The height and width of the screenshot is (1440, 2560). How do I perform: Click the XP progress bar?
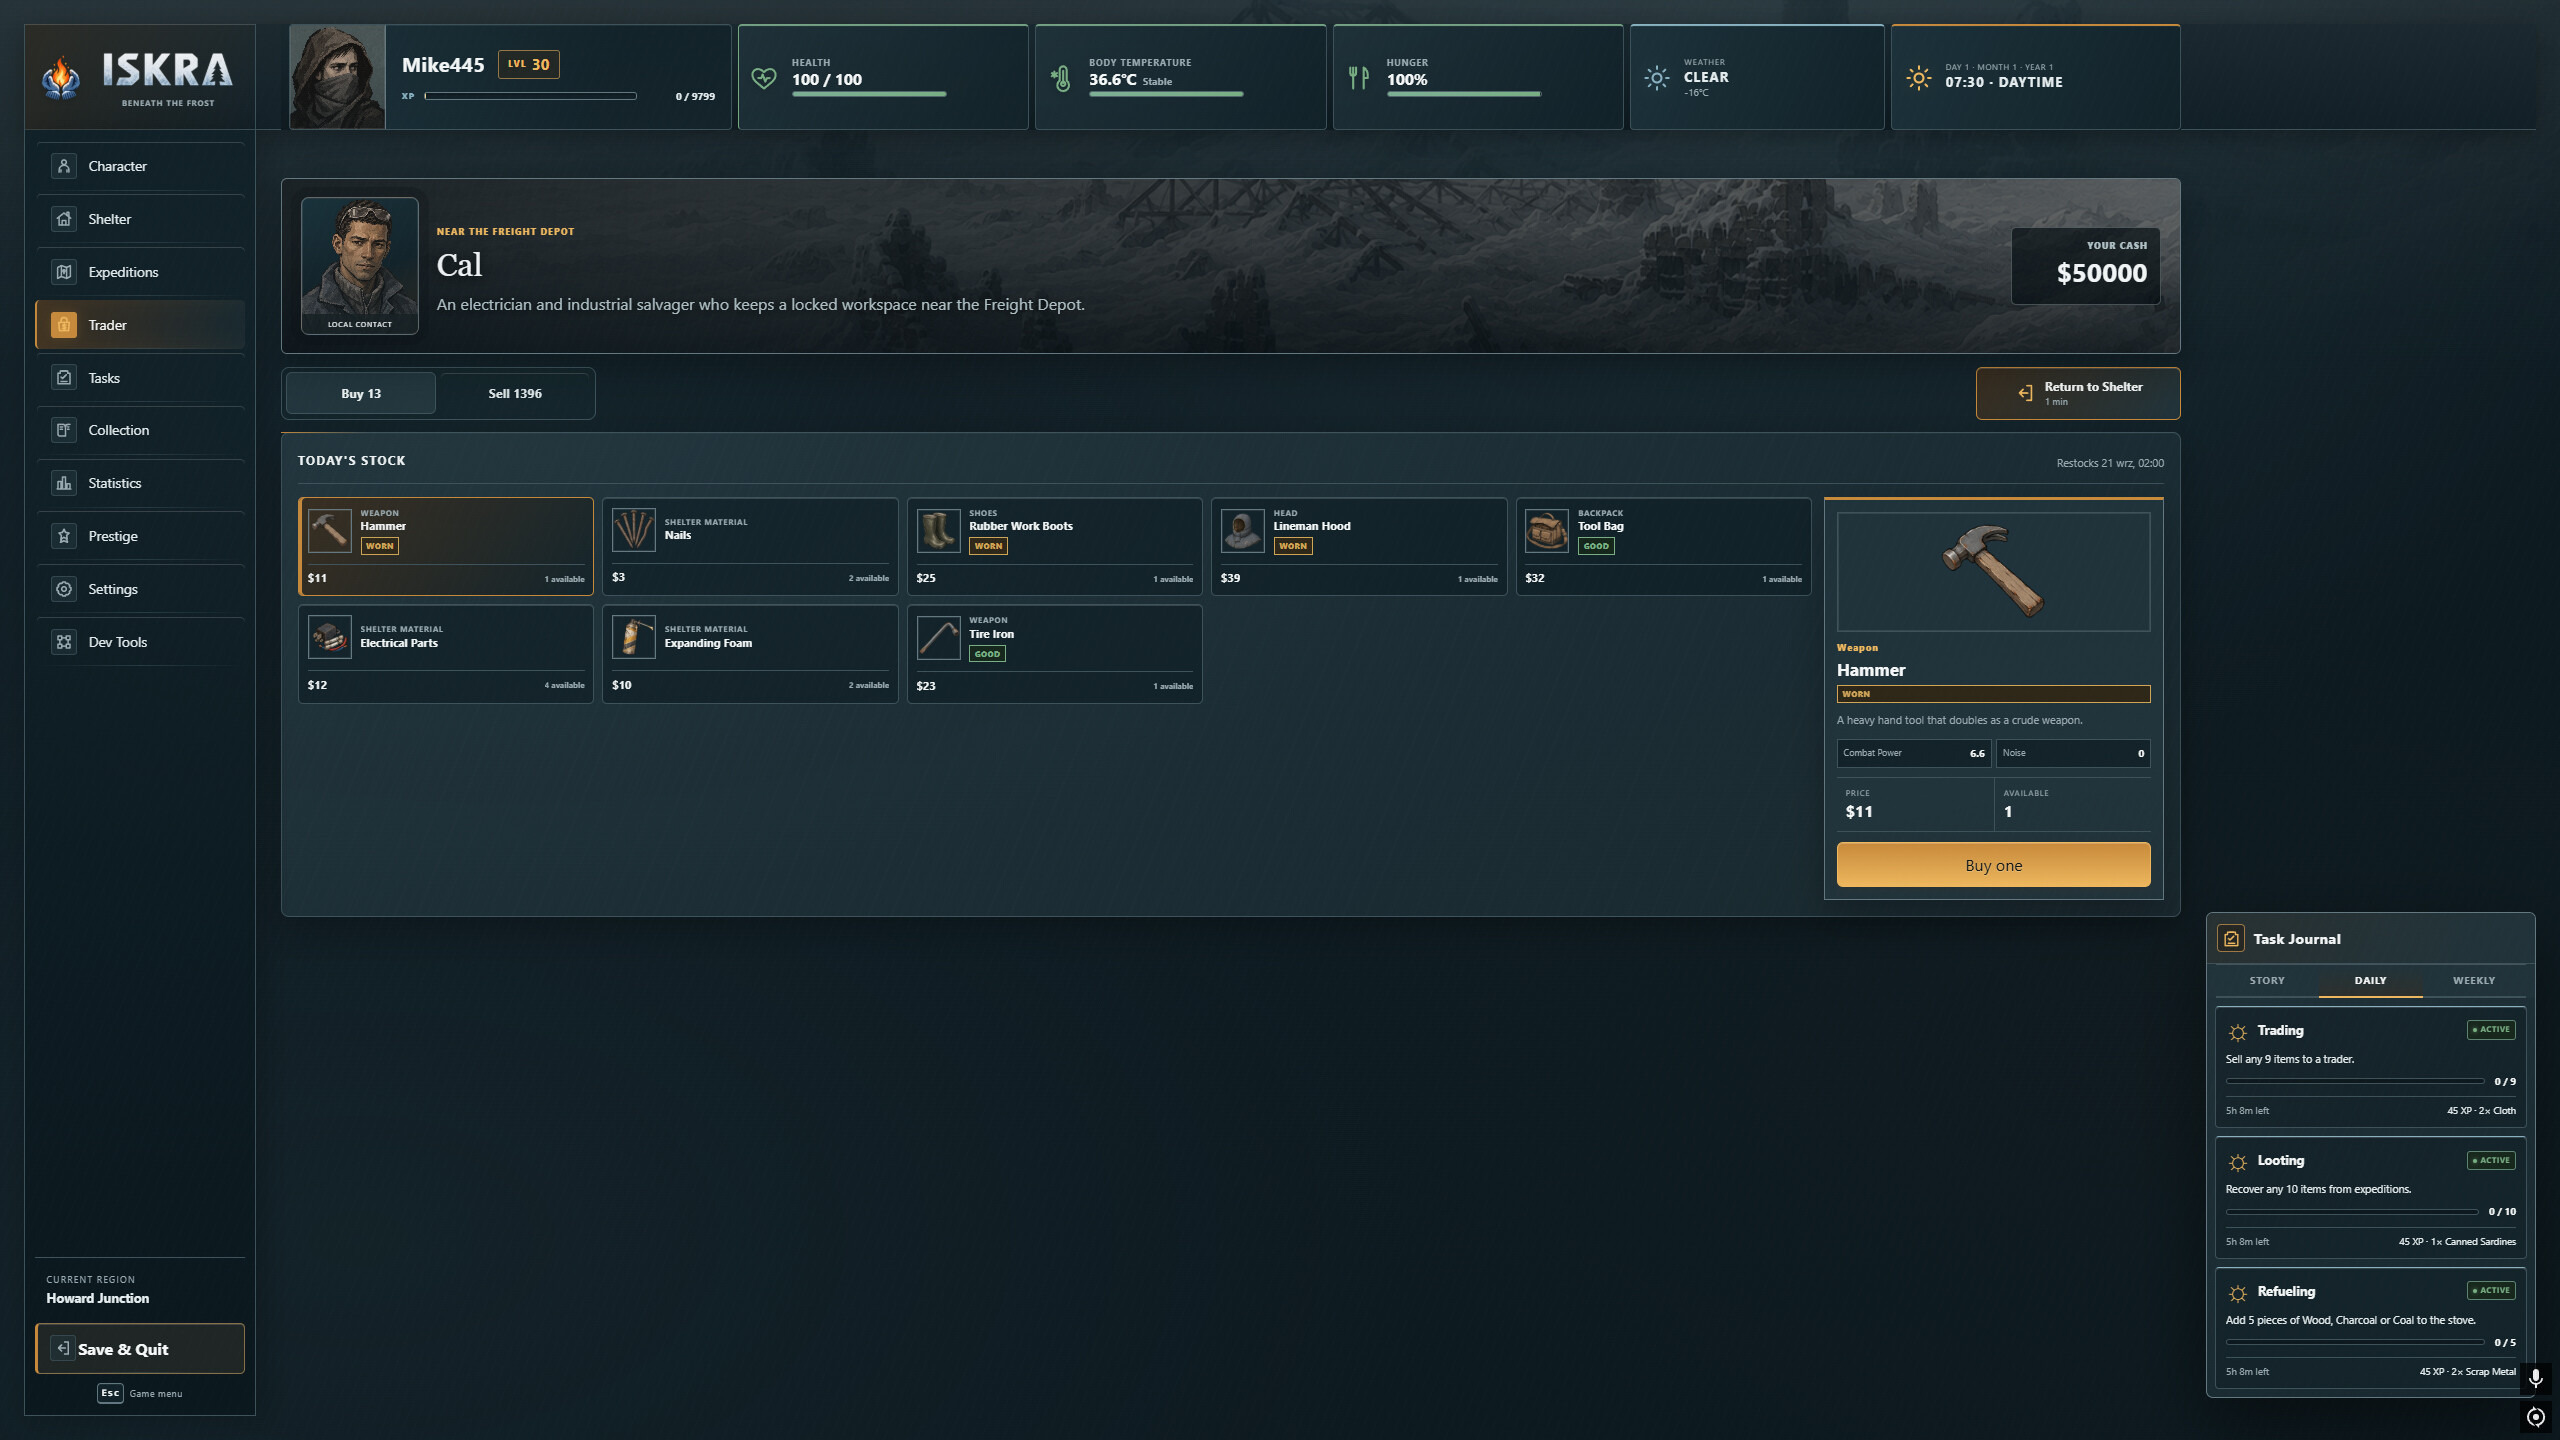pos(531,96)
